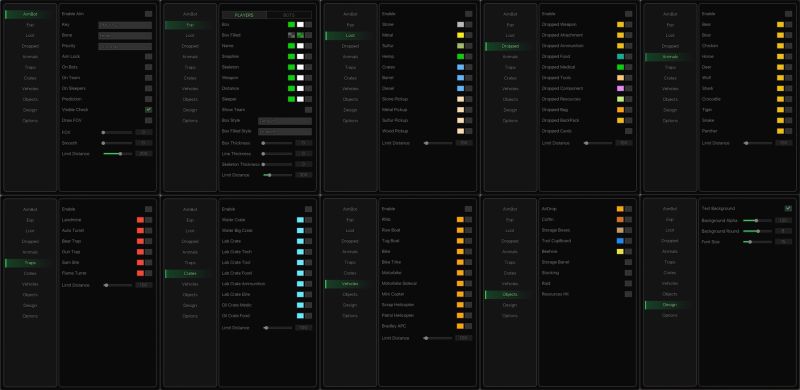The width and height of the screenshot is (800, 390).
Task: Open the Box Filled Style dropdown
Action: pyautogui.click(x=285, y=132)
